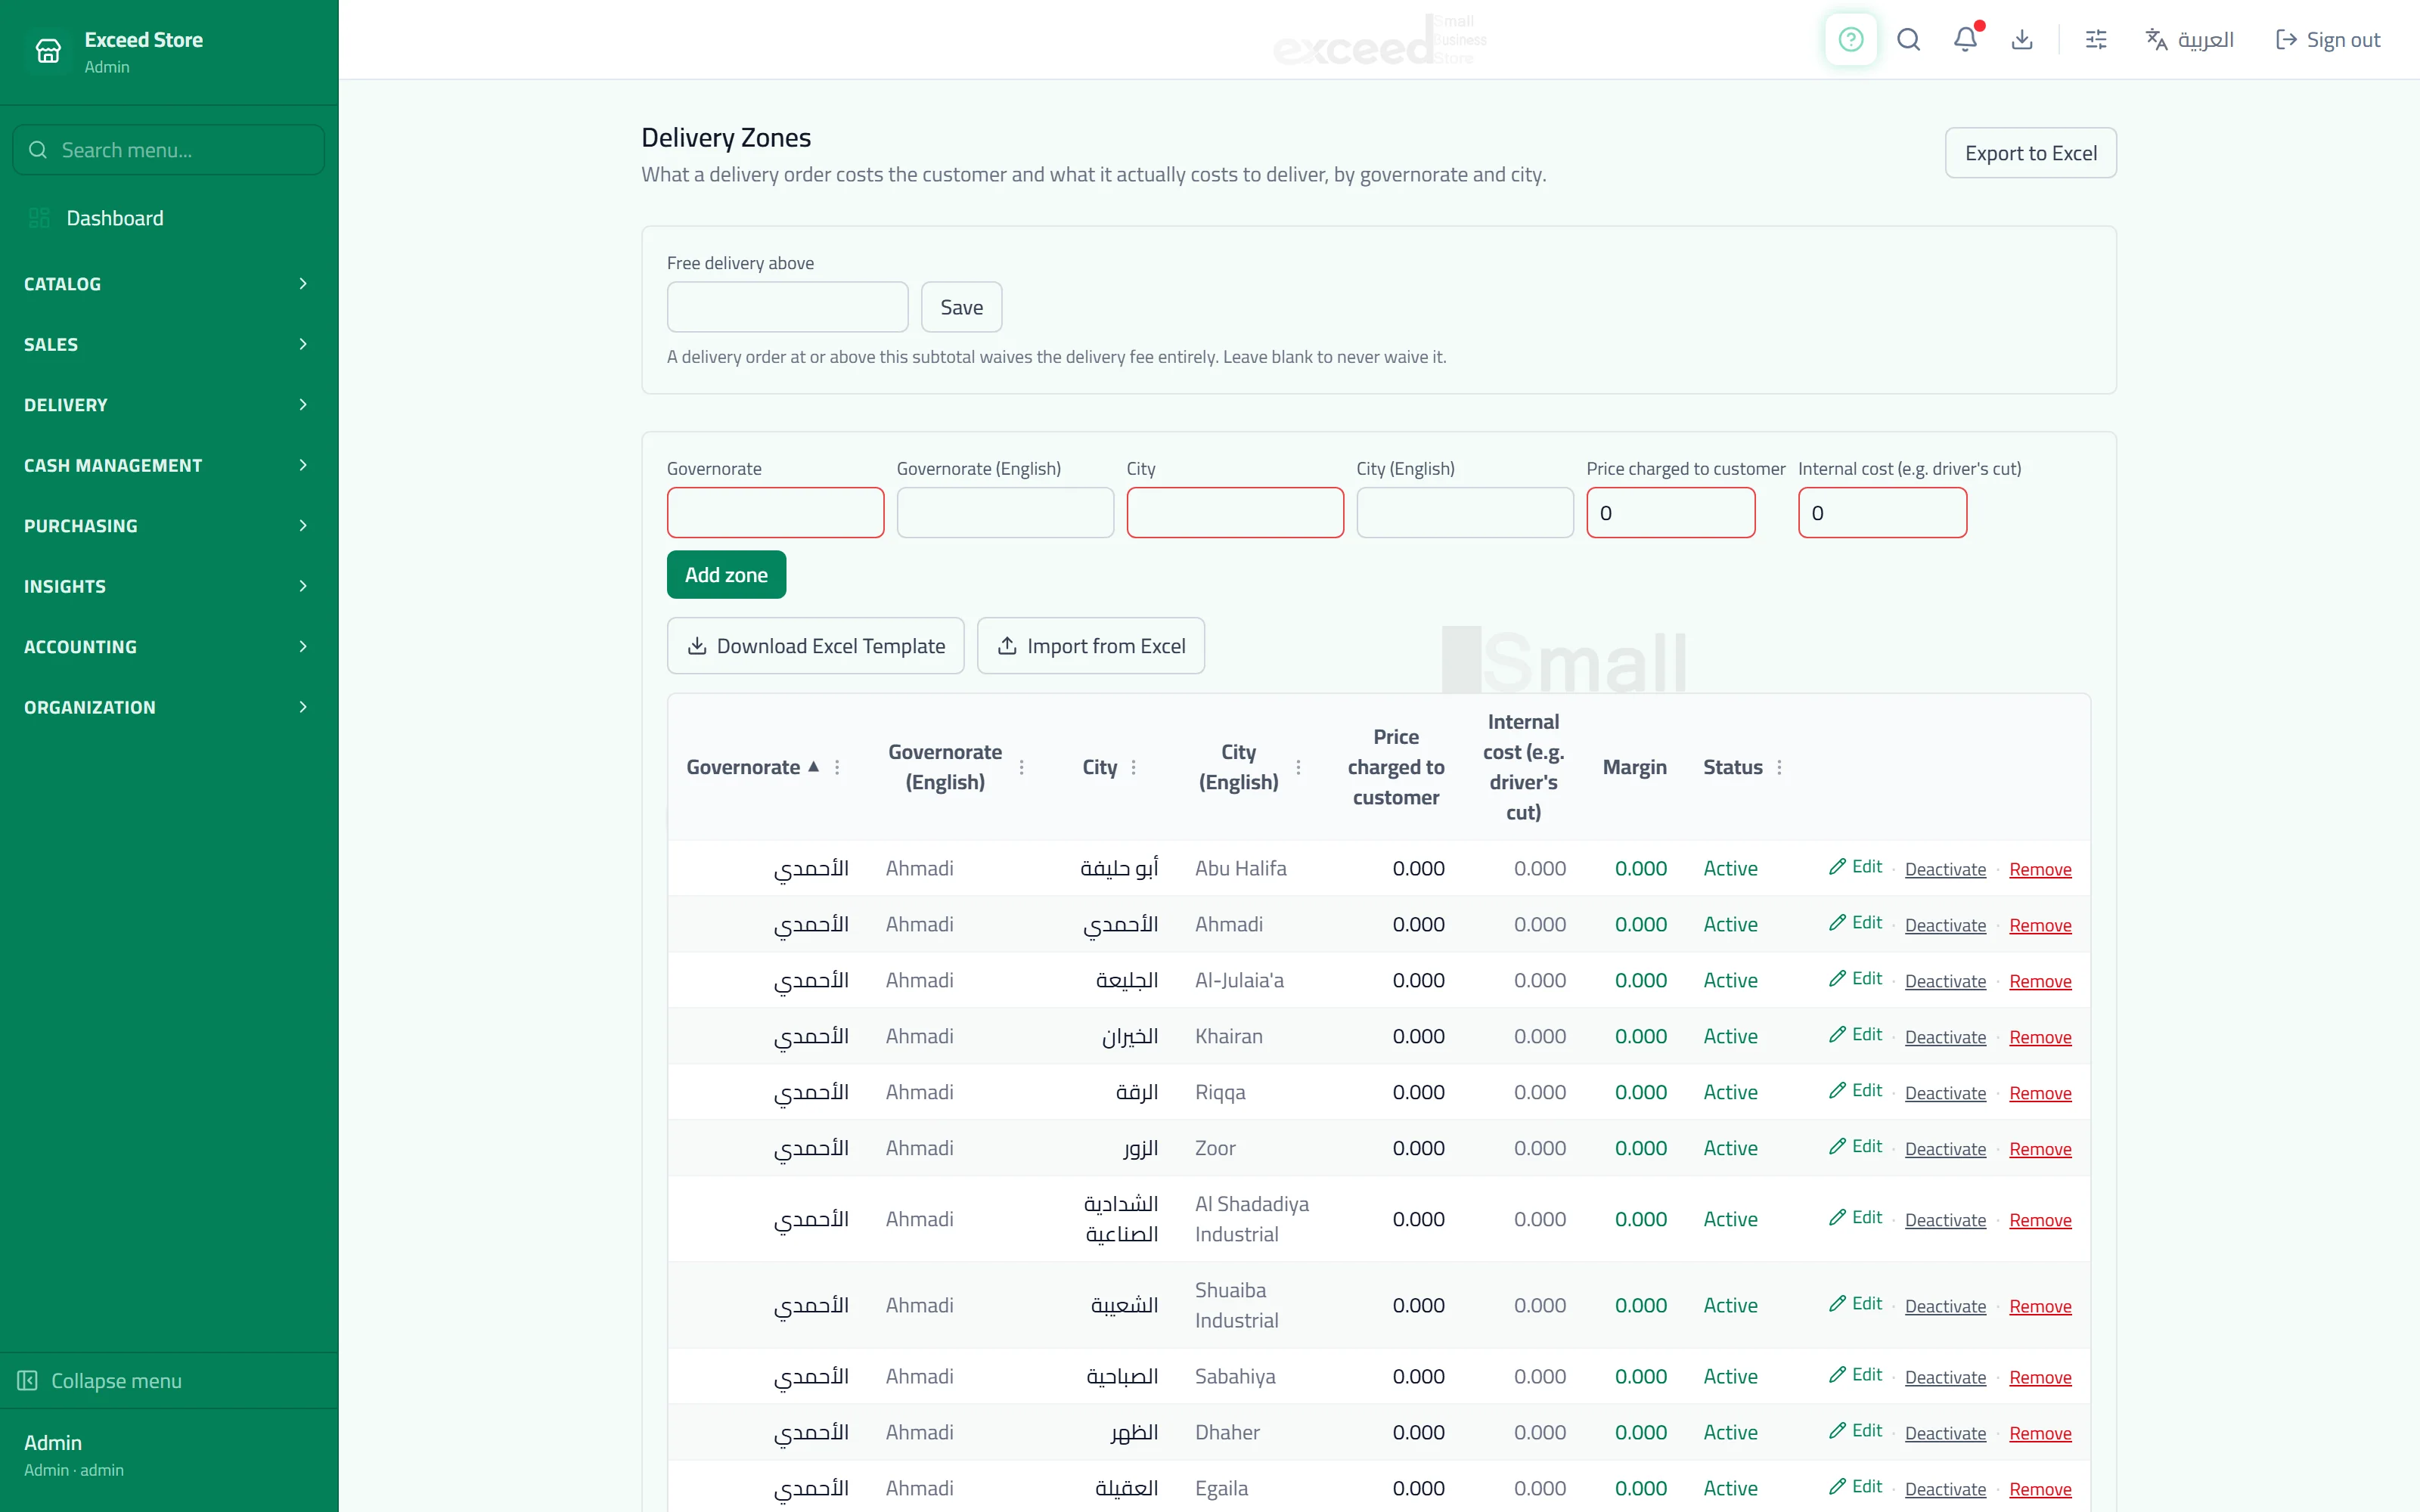Deactivate the Khairan delivery zone
The height and width of the screenshot is (1512, 2420).
click(1945, 1037)
